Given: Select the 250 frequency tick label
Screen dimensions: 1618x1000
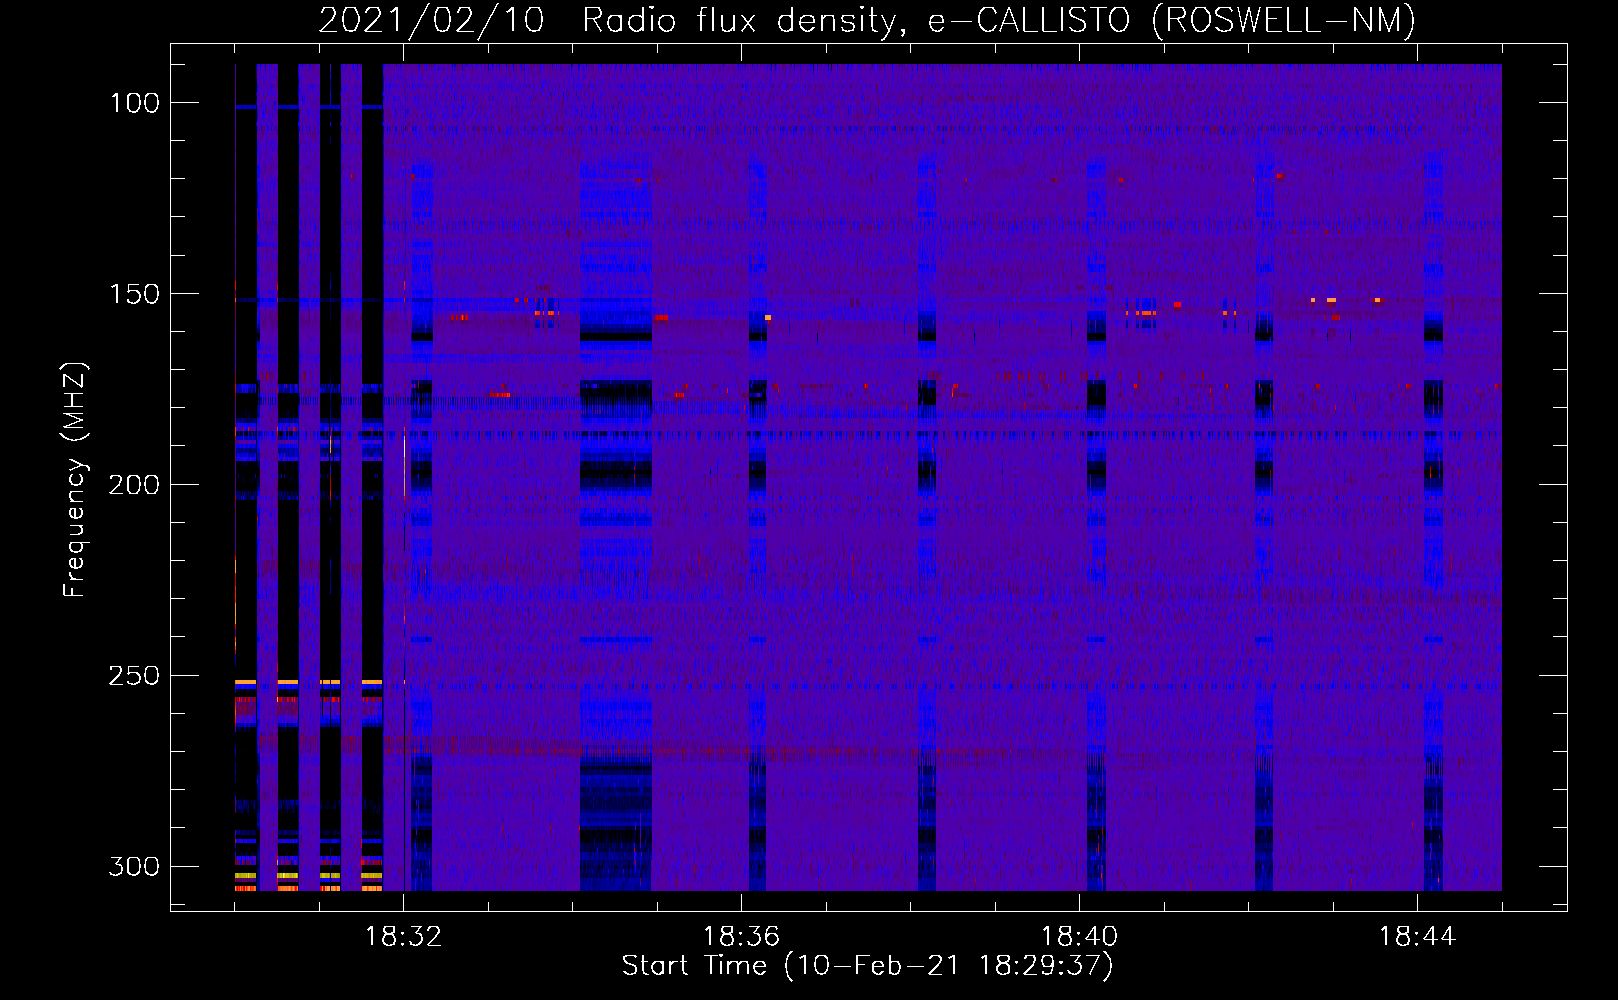Looking at the screenshot, I should click(133, 676).
